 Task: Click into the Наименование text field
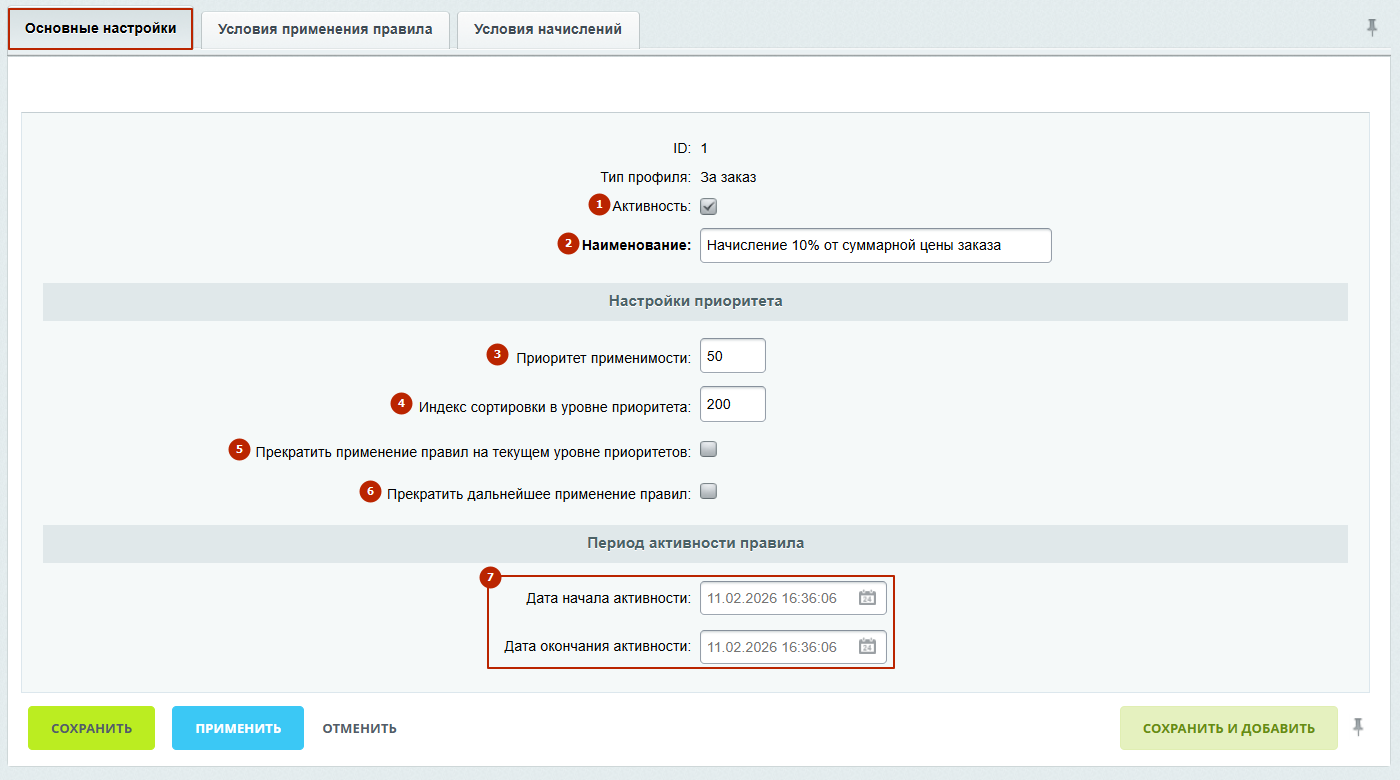(x=875, y=245)
